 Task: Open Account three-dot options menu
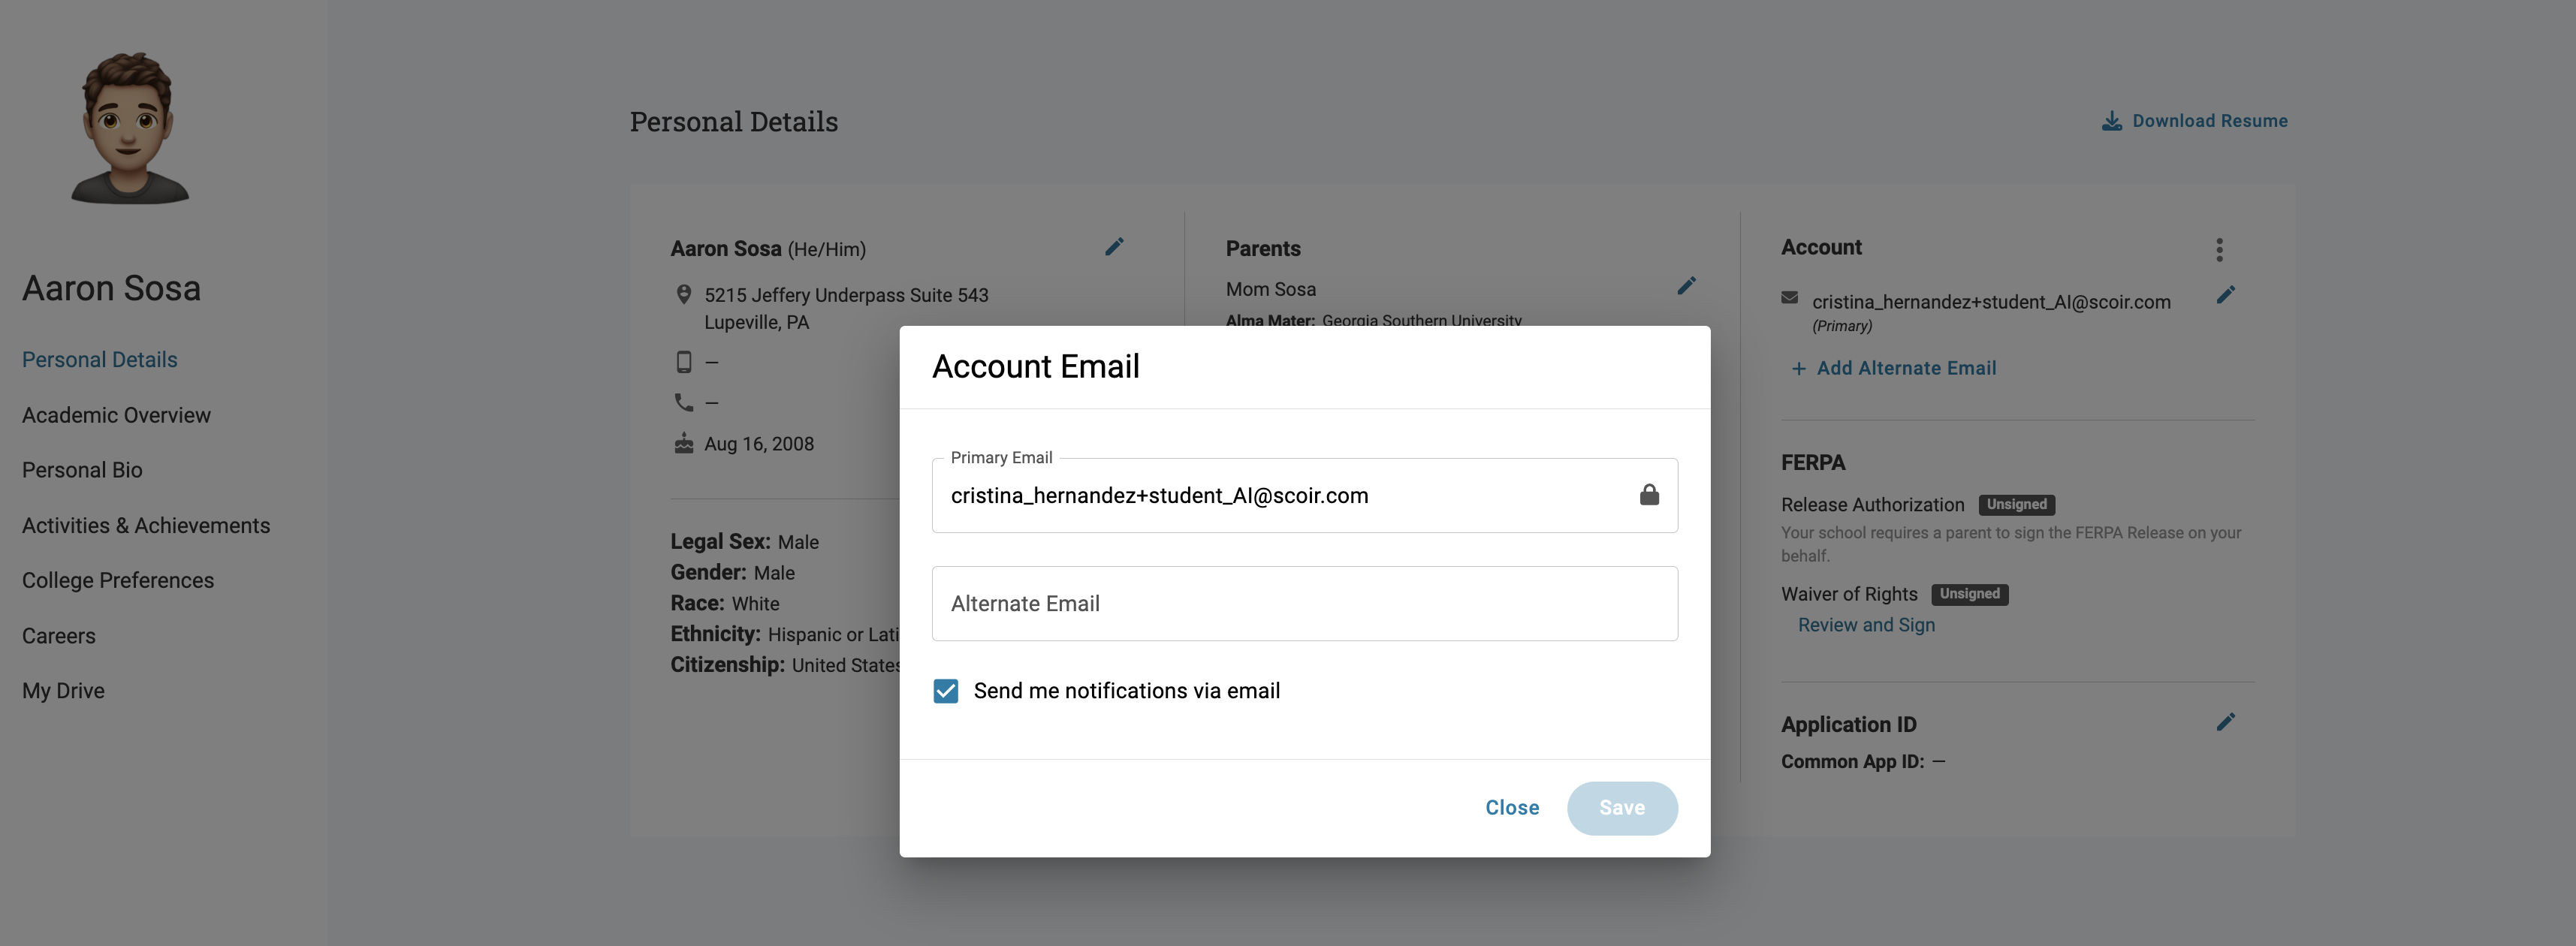2219,249
